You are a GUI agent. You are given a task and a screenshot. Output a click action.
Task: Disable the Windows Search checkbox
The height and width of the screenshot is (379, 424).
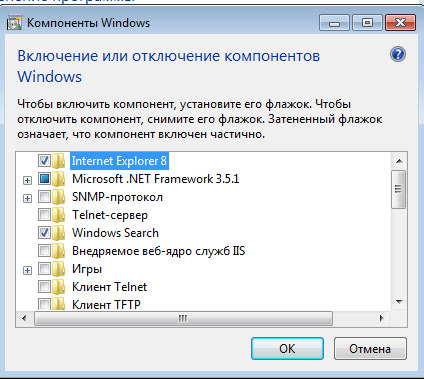click(x=44, y=233)
